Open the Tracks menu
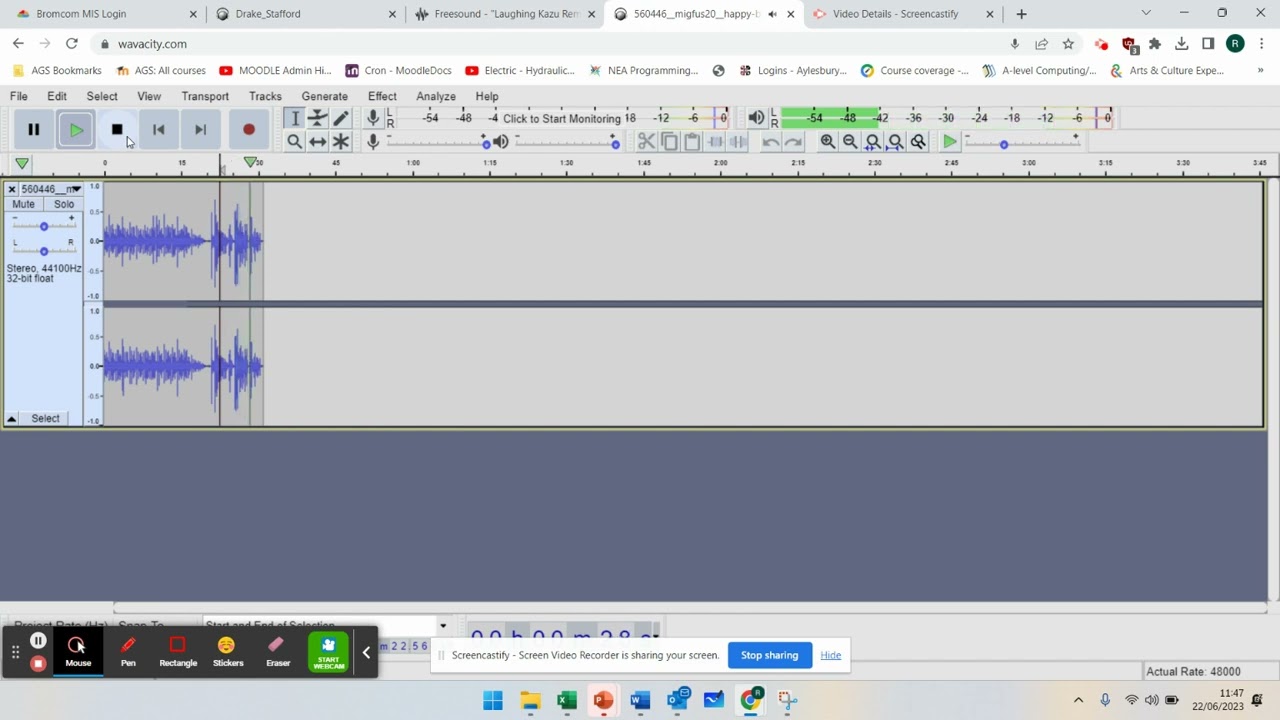1280x720 pixels. [x=265, y=96]
